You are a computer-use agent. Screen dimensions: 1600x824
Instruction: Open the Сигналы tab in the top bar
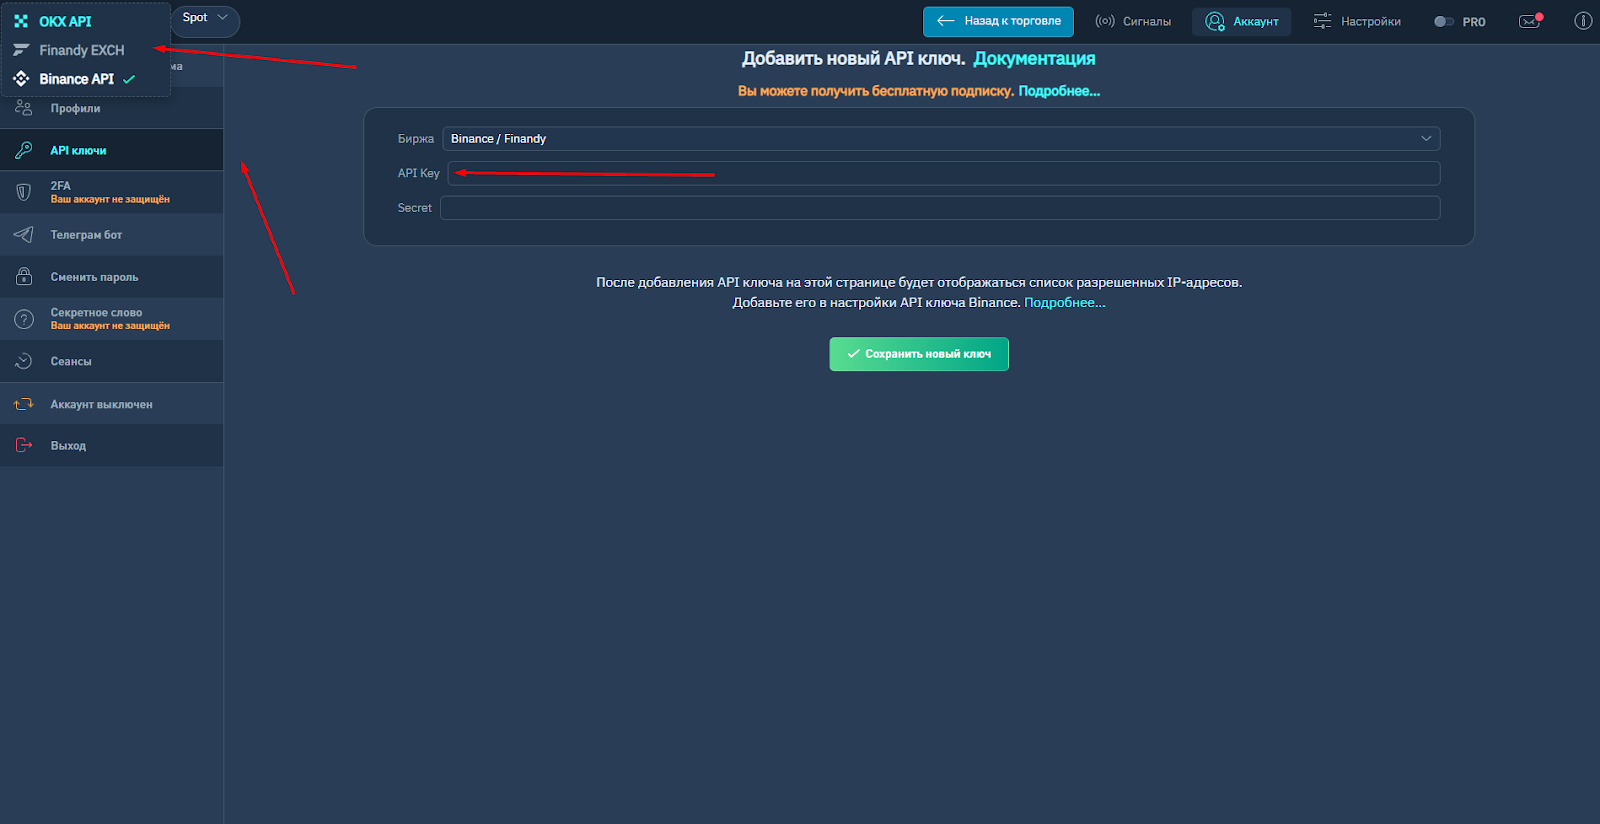1133,21
